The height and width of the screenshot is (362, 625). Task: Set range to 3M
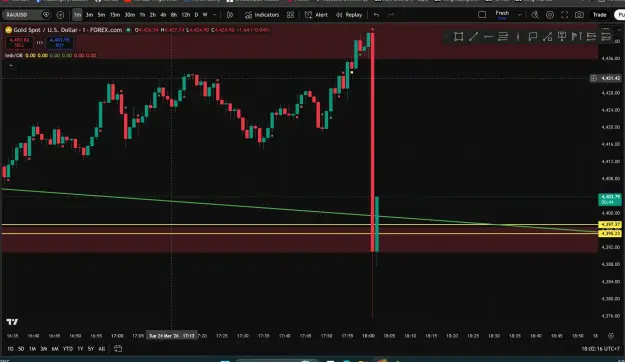pos(43,349)
